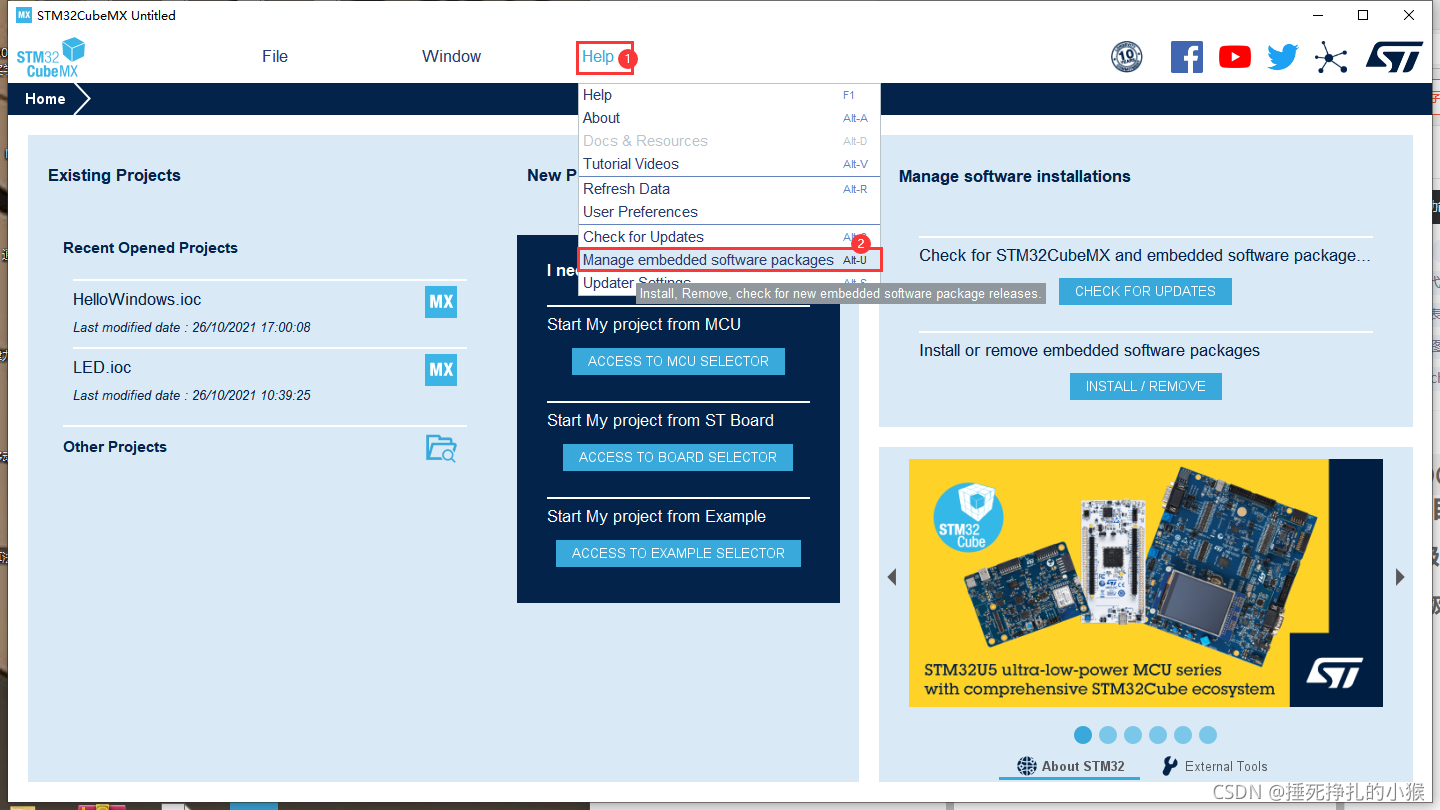Click the Help menu header
Image resolution: width=1440 pixels, height=810 pixels.
598,56
